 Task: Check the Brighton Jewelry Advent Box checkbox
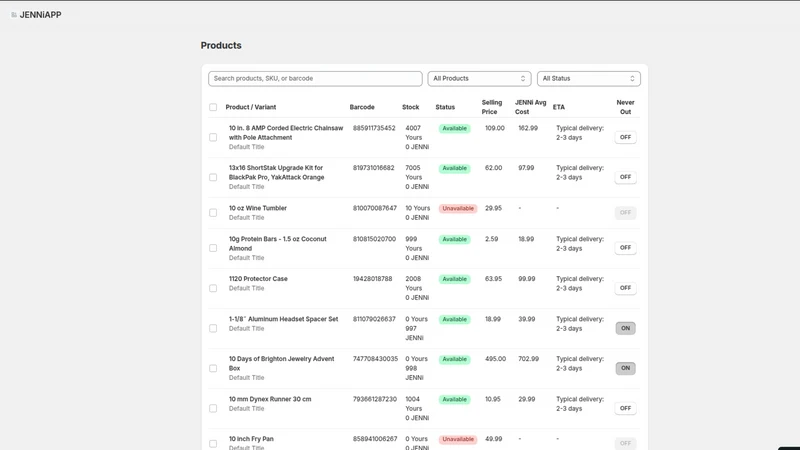(213, 368)
